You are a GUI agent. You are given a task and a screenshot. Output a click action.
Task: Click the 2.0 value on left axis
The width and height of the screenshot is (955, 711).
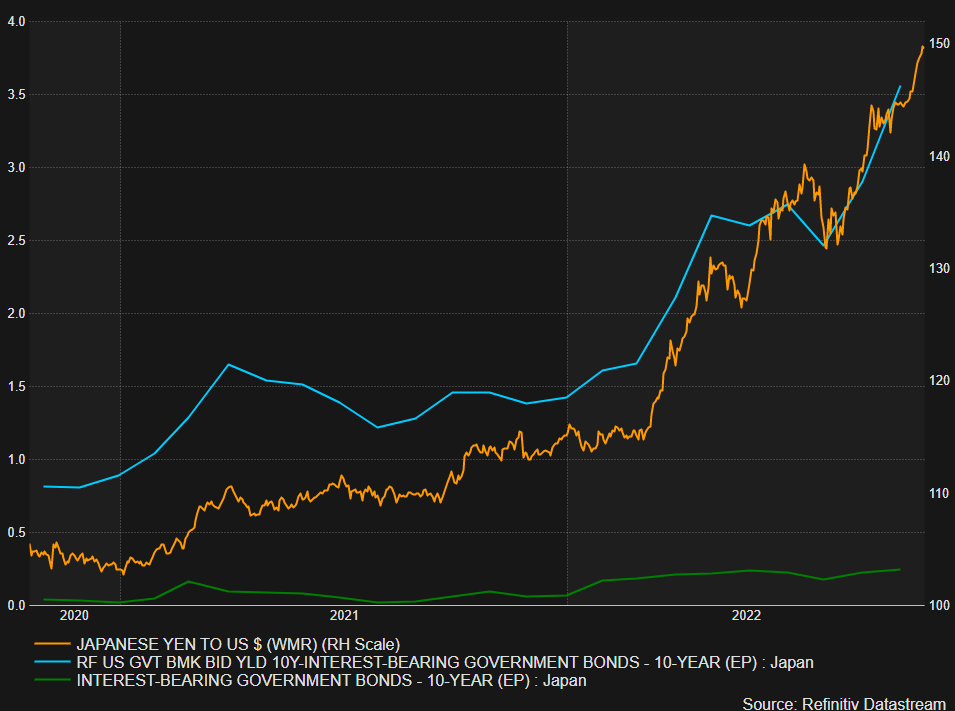16,313
